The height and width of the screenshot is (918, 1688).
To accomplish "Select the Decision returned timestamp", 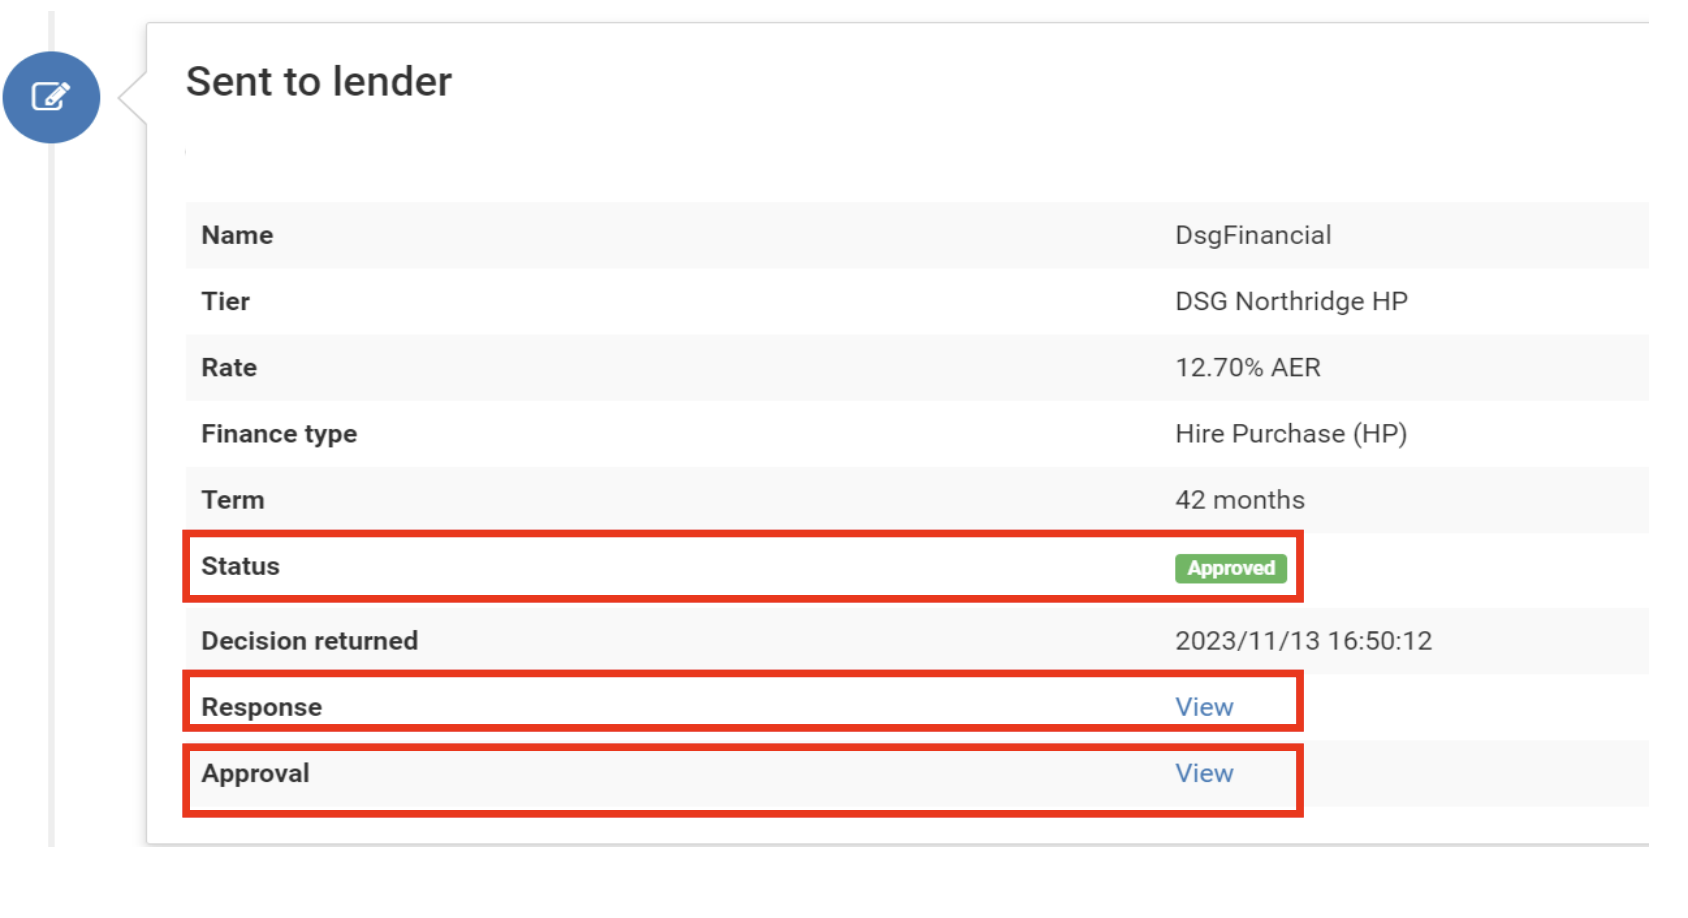I will click(1303, 641).
